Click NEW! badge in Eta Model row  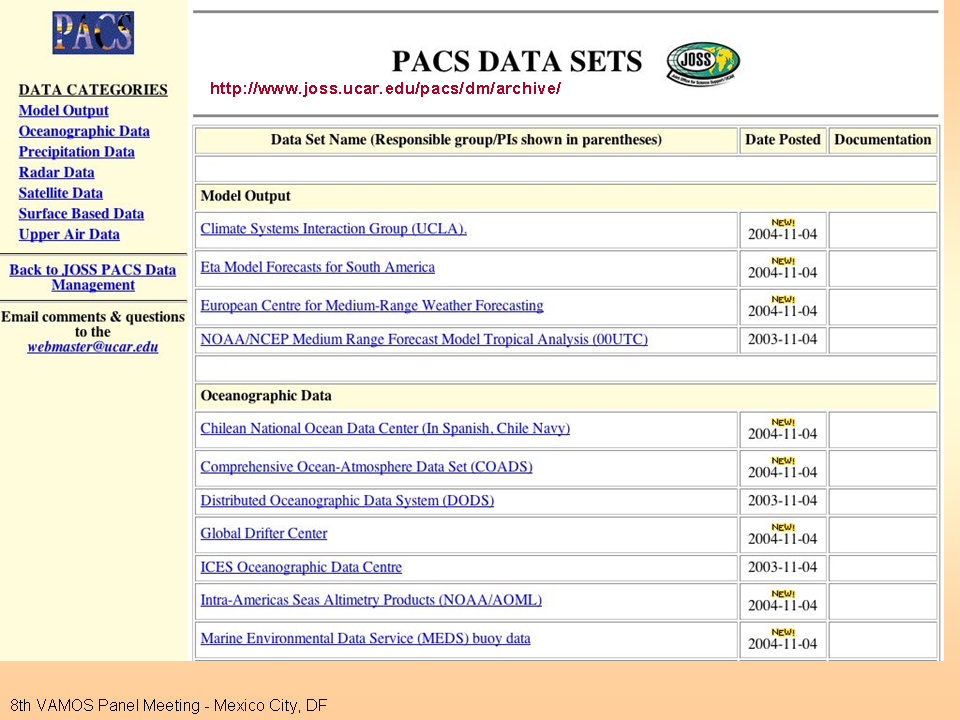coord(782,261)
